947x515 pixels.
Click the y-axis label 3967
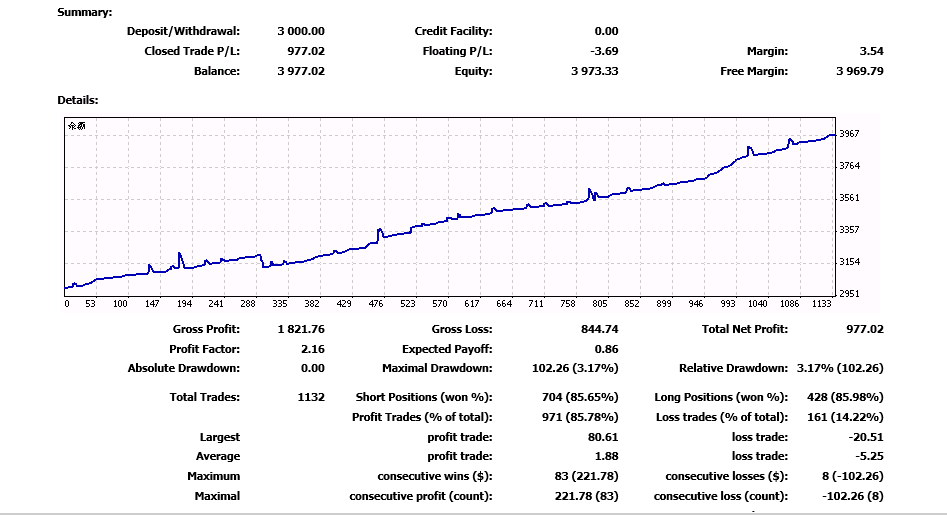849,134
